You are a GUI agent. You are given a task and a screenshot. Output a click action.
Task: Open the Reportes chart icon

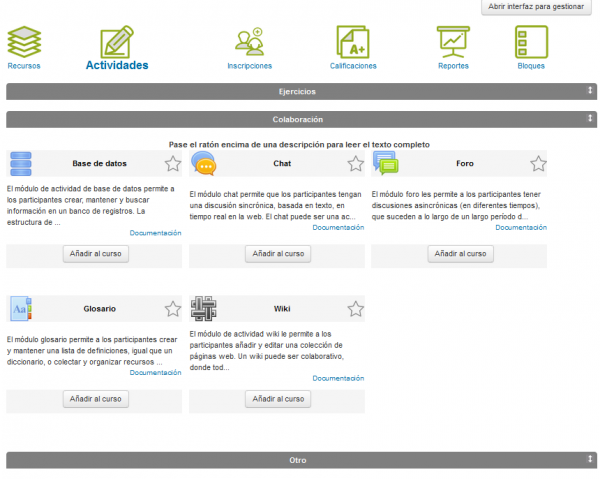453,41
